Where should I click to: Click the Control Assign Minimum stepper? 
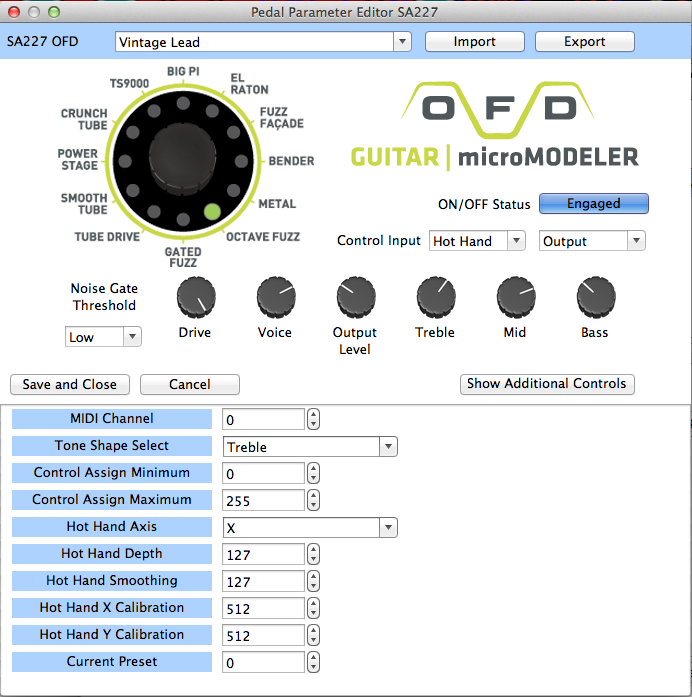click(313, 473)
